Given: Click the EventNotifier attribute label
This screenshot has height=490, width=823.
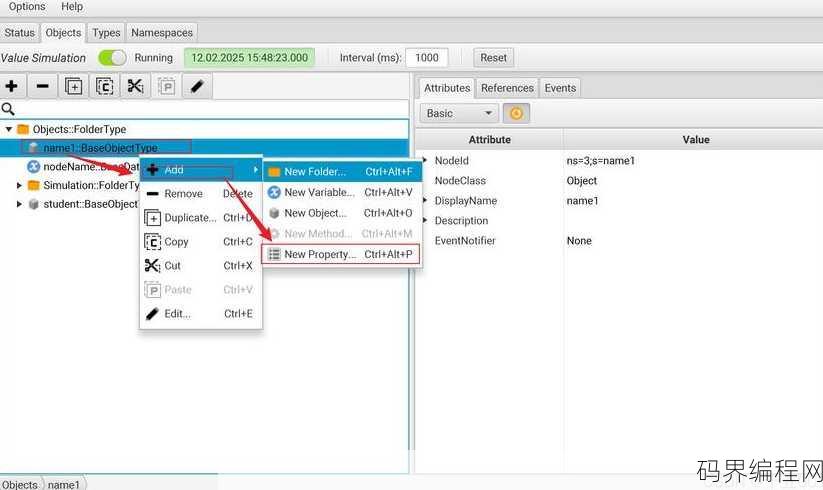Looking at the screenshot, I should click(x=465, y=241).
